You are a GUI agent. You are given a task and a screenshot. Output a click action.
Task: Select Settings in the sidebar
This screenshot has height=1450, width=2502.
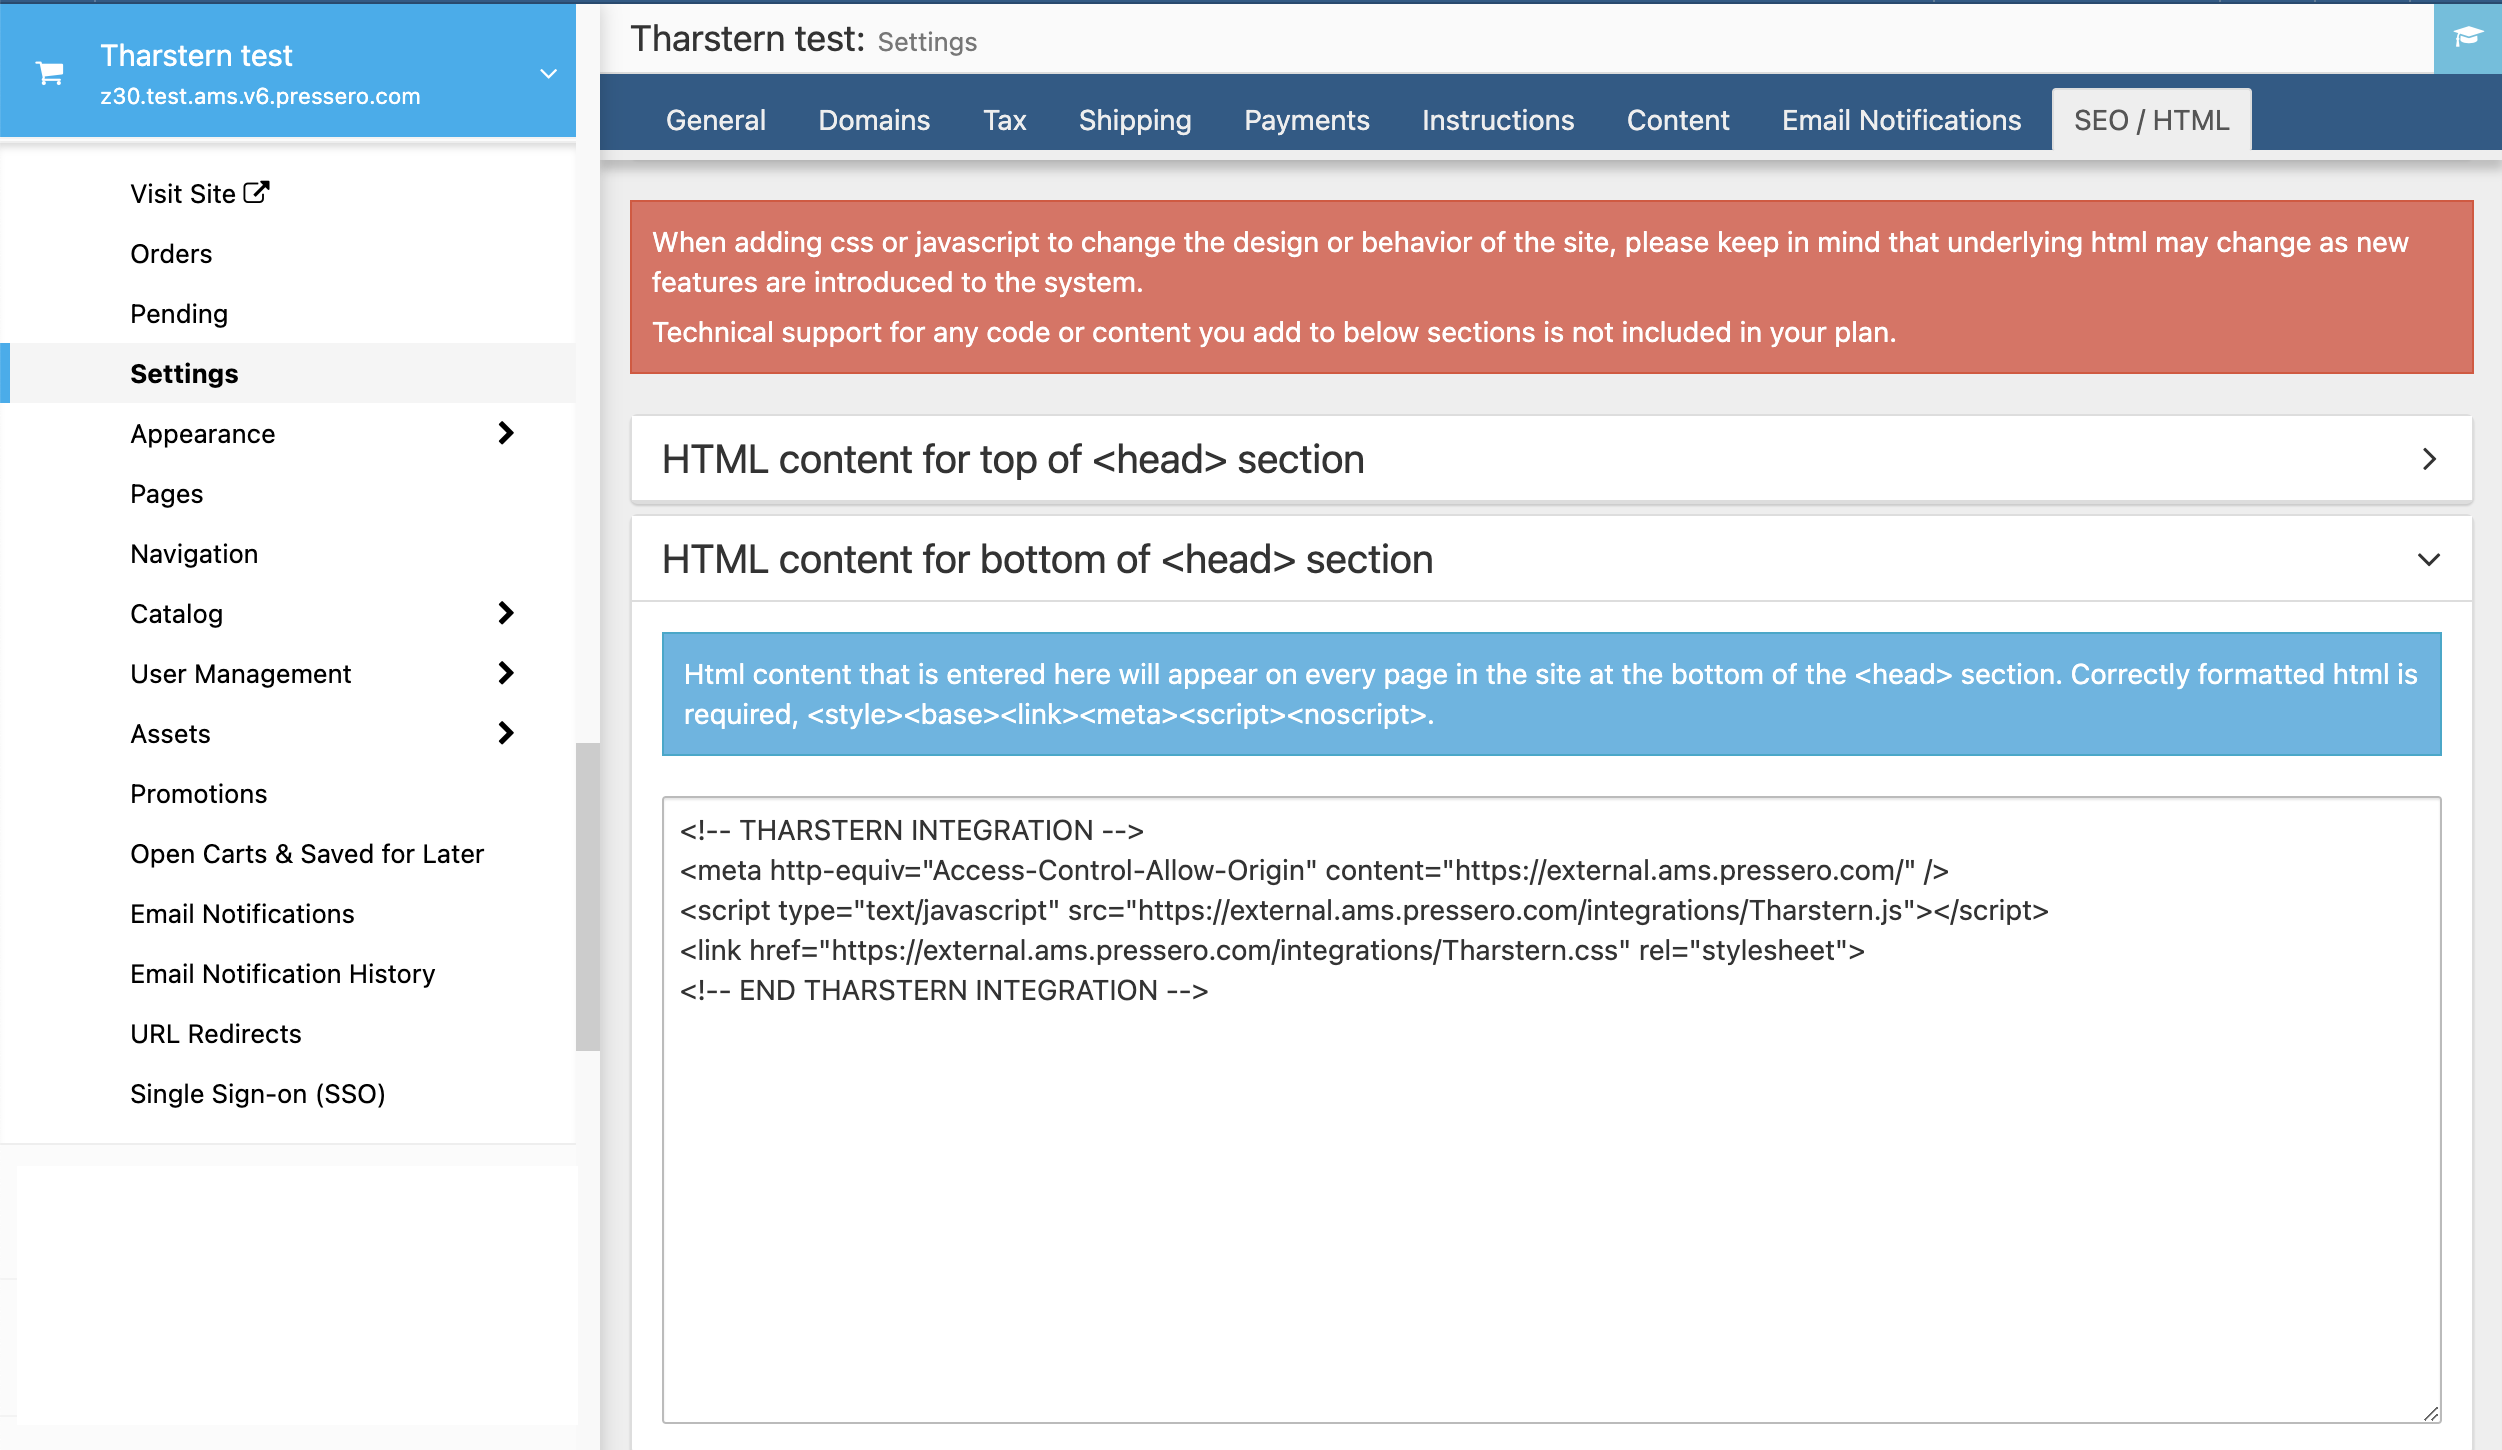[x=184, y=374]
